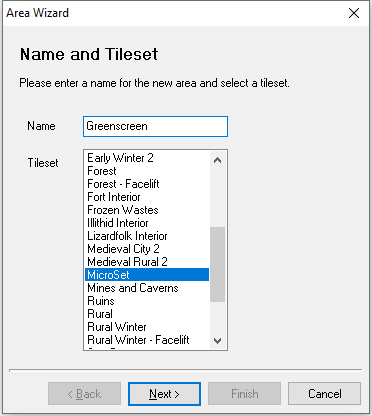Choose Forest - Facelift from the tileset list
This screenshot has width=372, height=416.
click(x=147, y=184)
